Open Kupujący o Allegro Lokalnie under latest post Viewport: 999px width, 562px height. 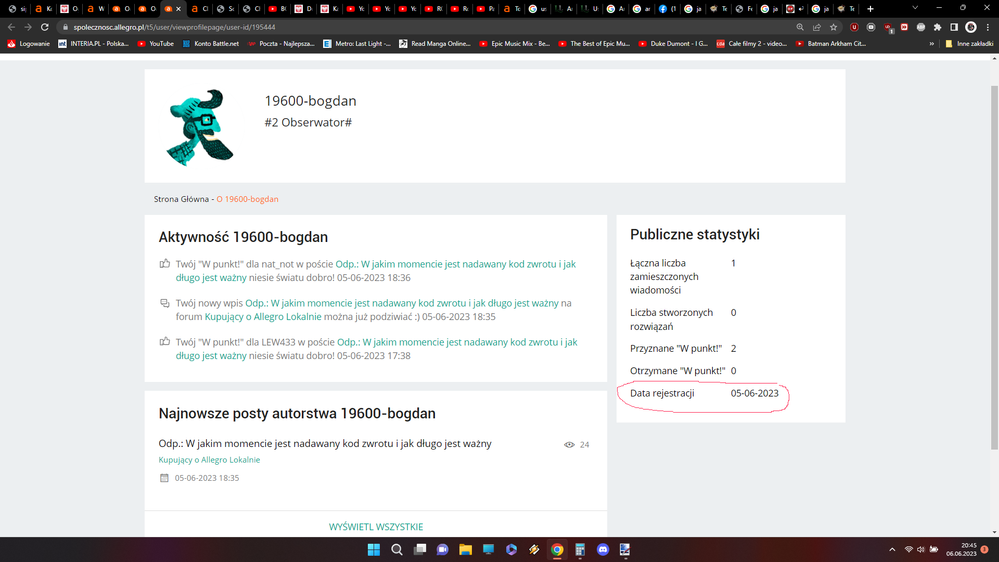point(209,460)
